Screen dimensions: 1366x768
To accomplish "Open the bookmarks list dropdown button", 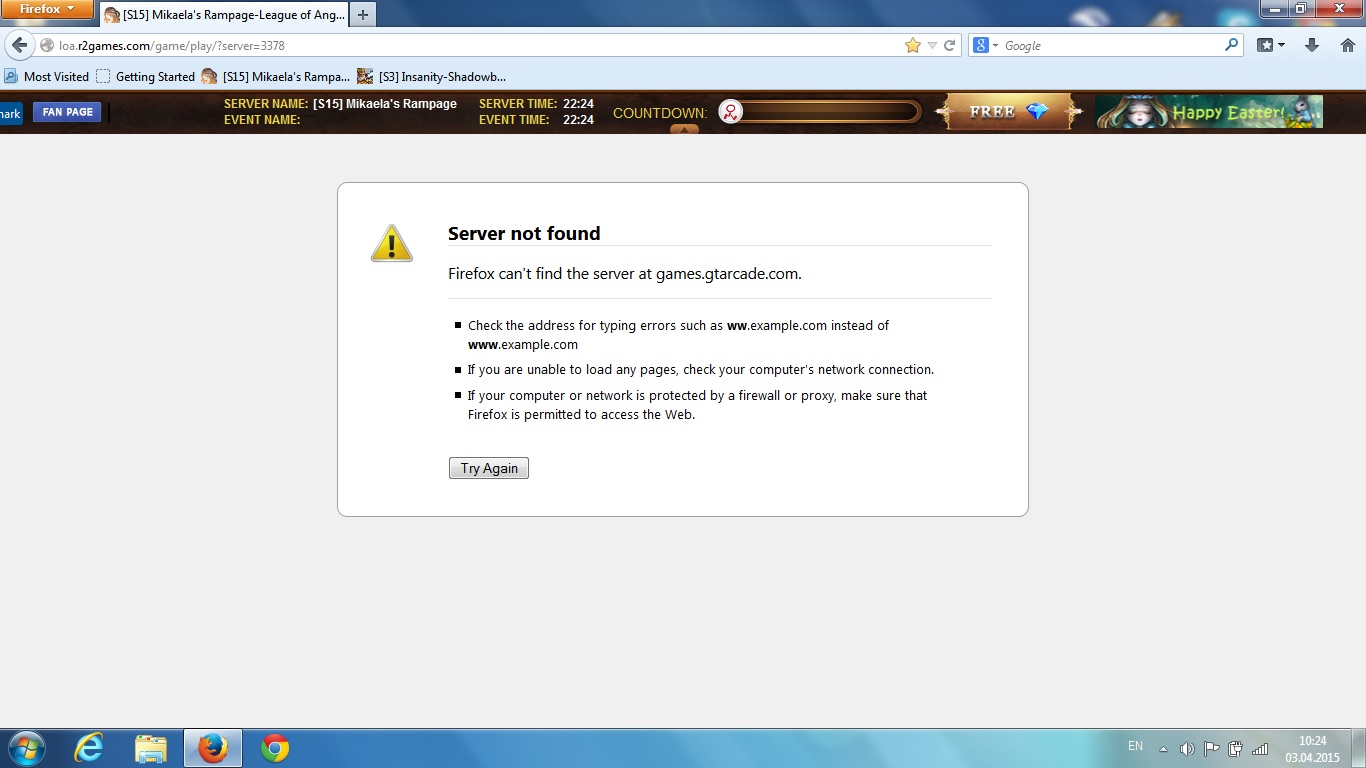I will pos(1271,46).
